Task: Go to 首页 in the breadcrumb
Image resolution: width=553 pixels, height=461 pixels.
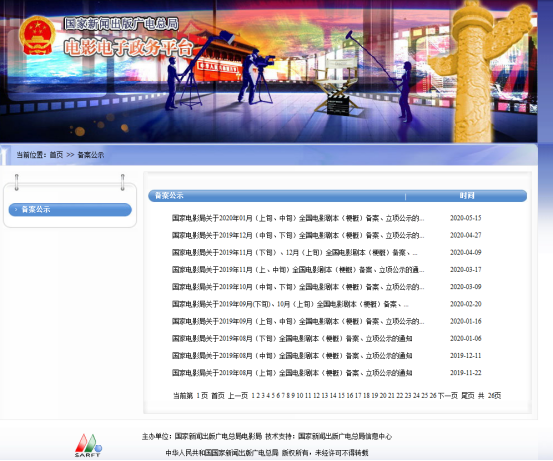Action: point(56,154)
